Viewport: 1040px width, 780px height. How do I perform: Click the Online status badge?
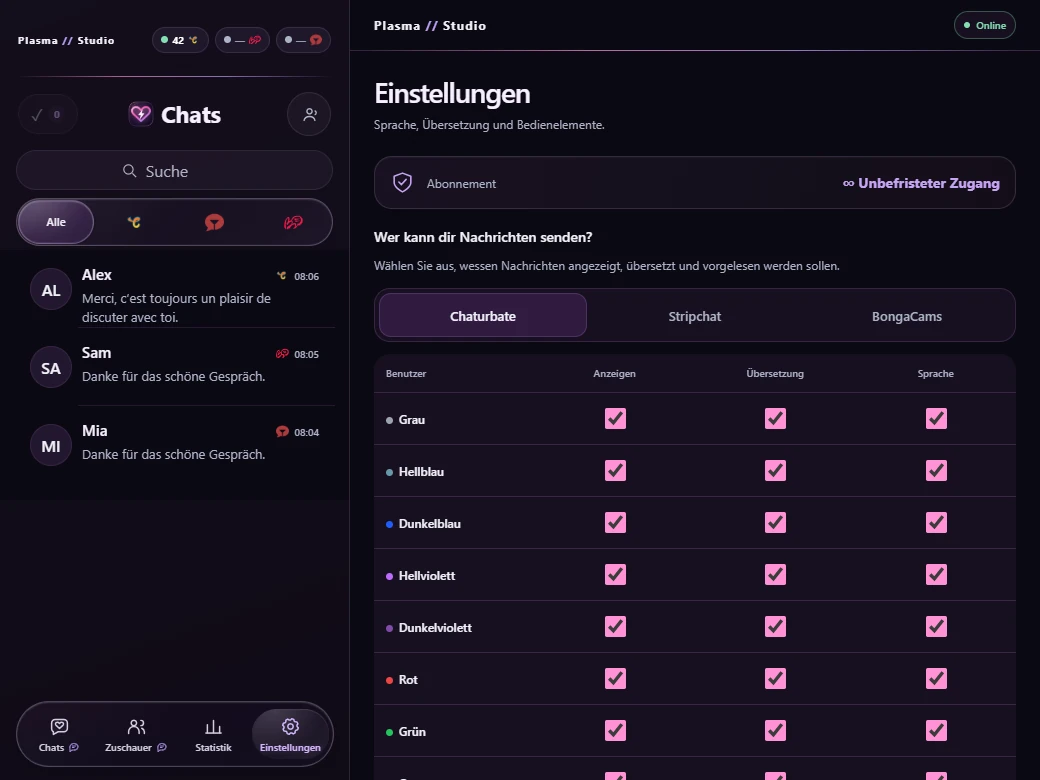984,25
